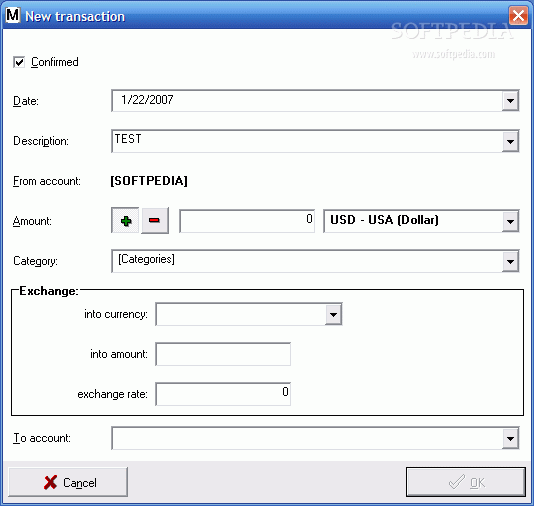Close the New transaction dialog
The image size is (534, 506).
(518, 15)
